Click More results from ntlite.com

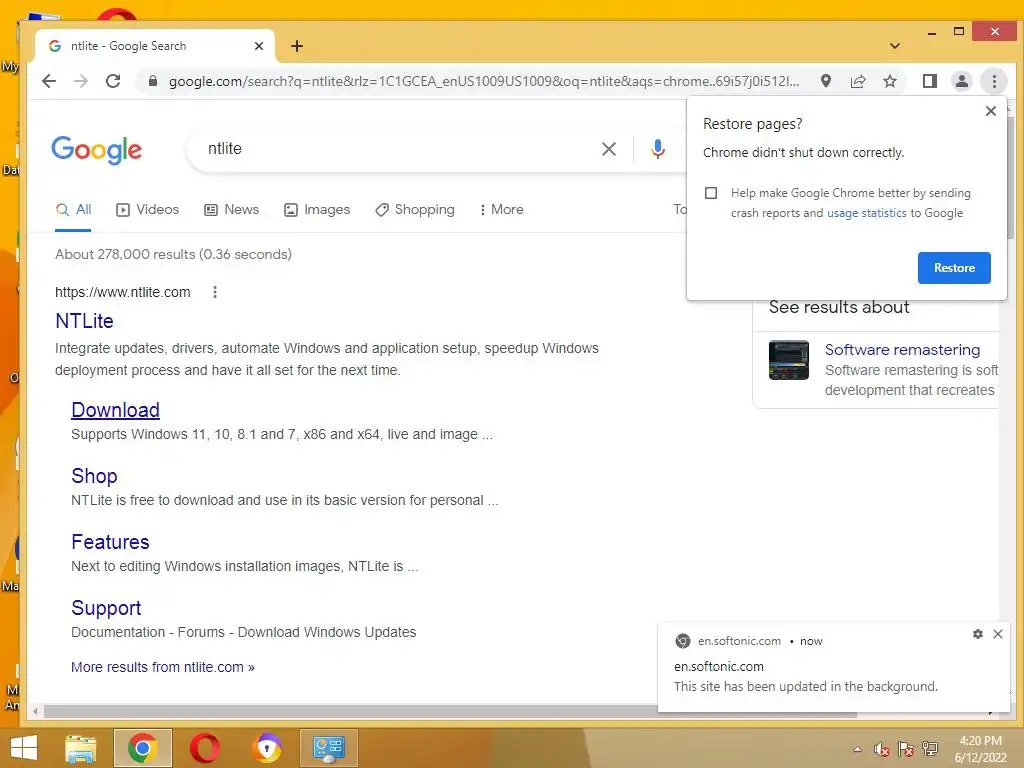point(163,667)
